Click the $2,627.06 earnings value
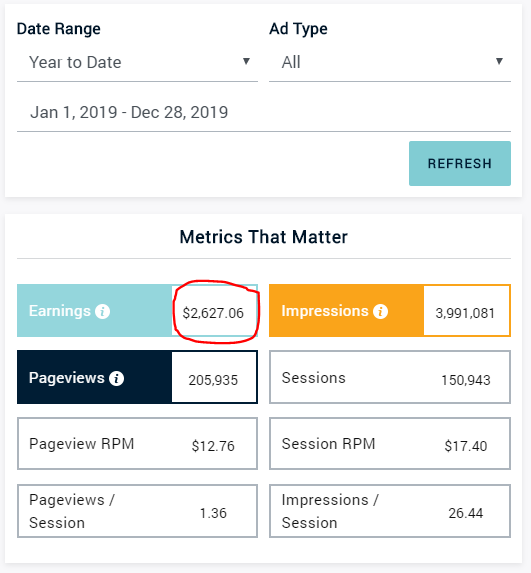Viewport: 531px width, 573px height. pos(213,313)
